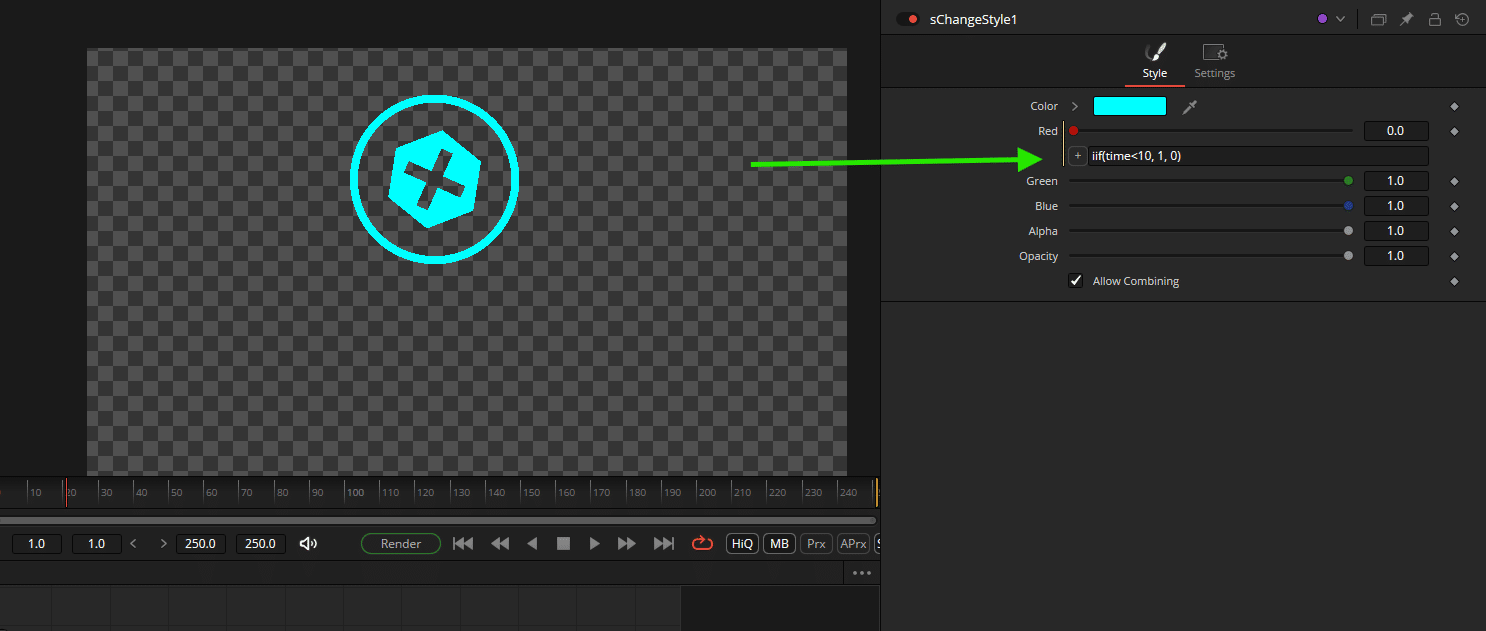1486x631 pixels.
Task: Add a keyframe on the Green channel diamond
Action: click(x=1454, y=180)
